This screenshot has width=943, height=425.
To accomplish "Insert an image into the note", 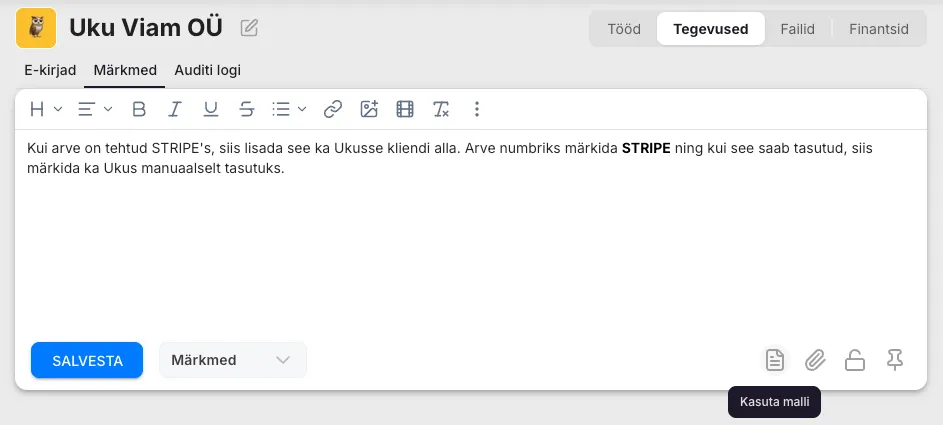I will [369, 109].
